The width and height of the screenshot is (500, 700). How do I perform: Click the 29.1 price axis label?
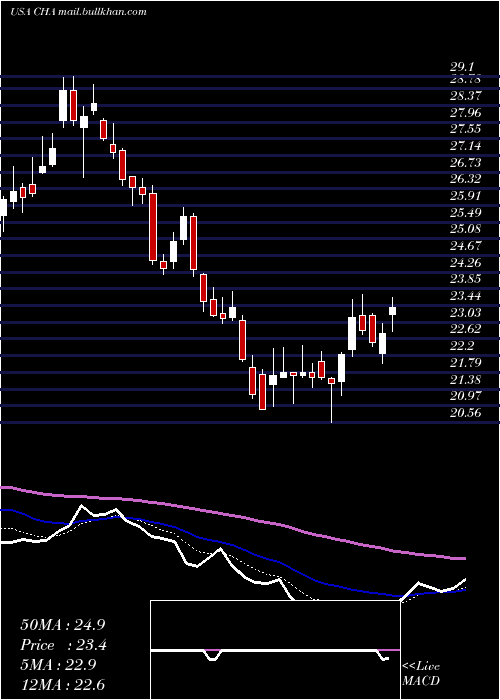click(x=462, y=67)
